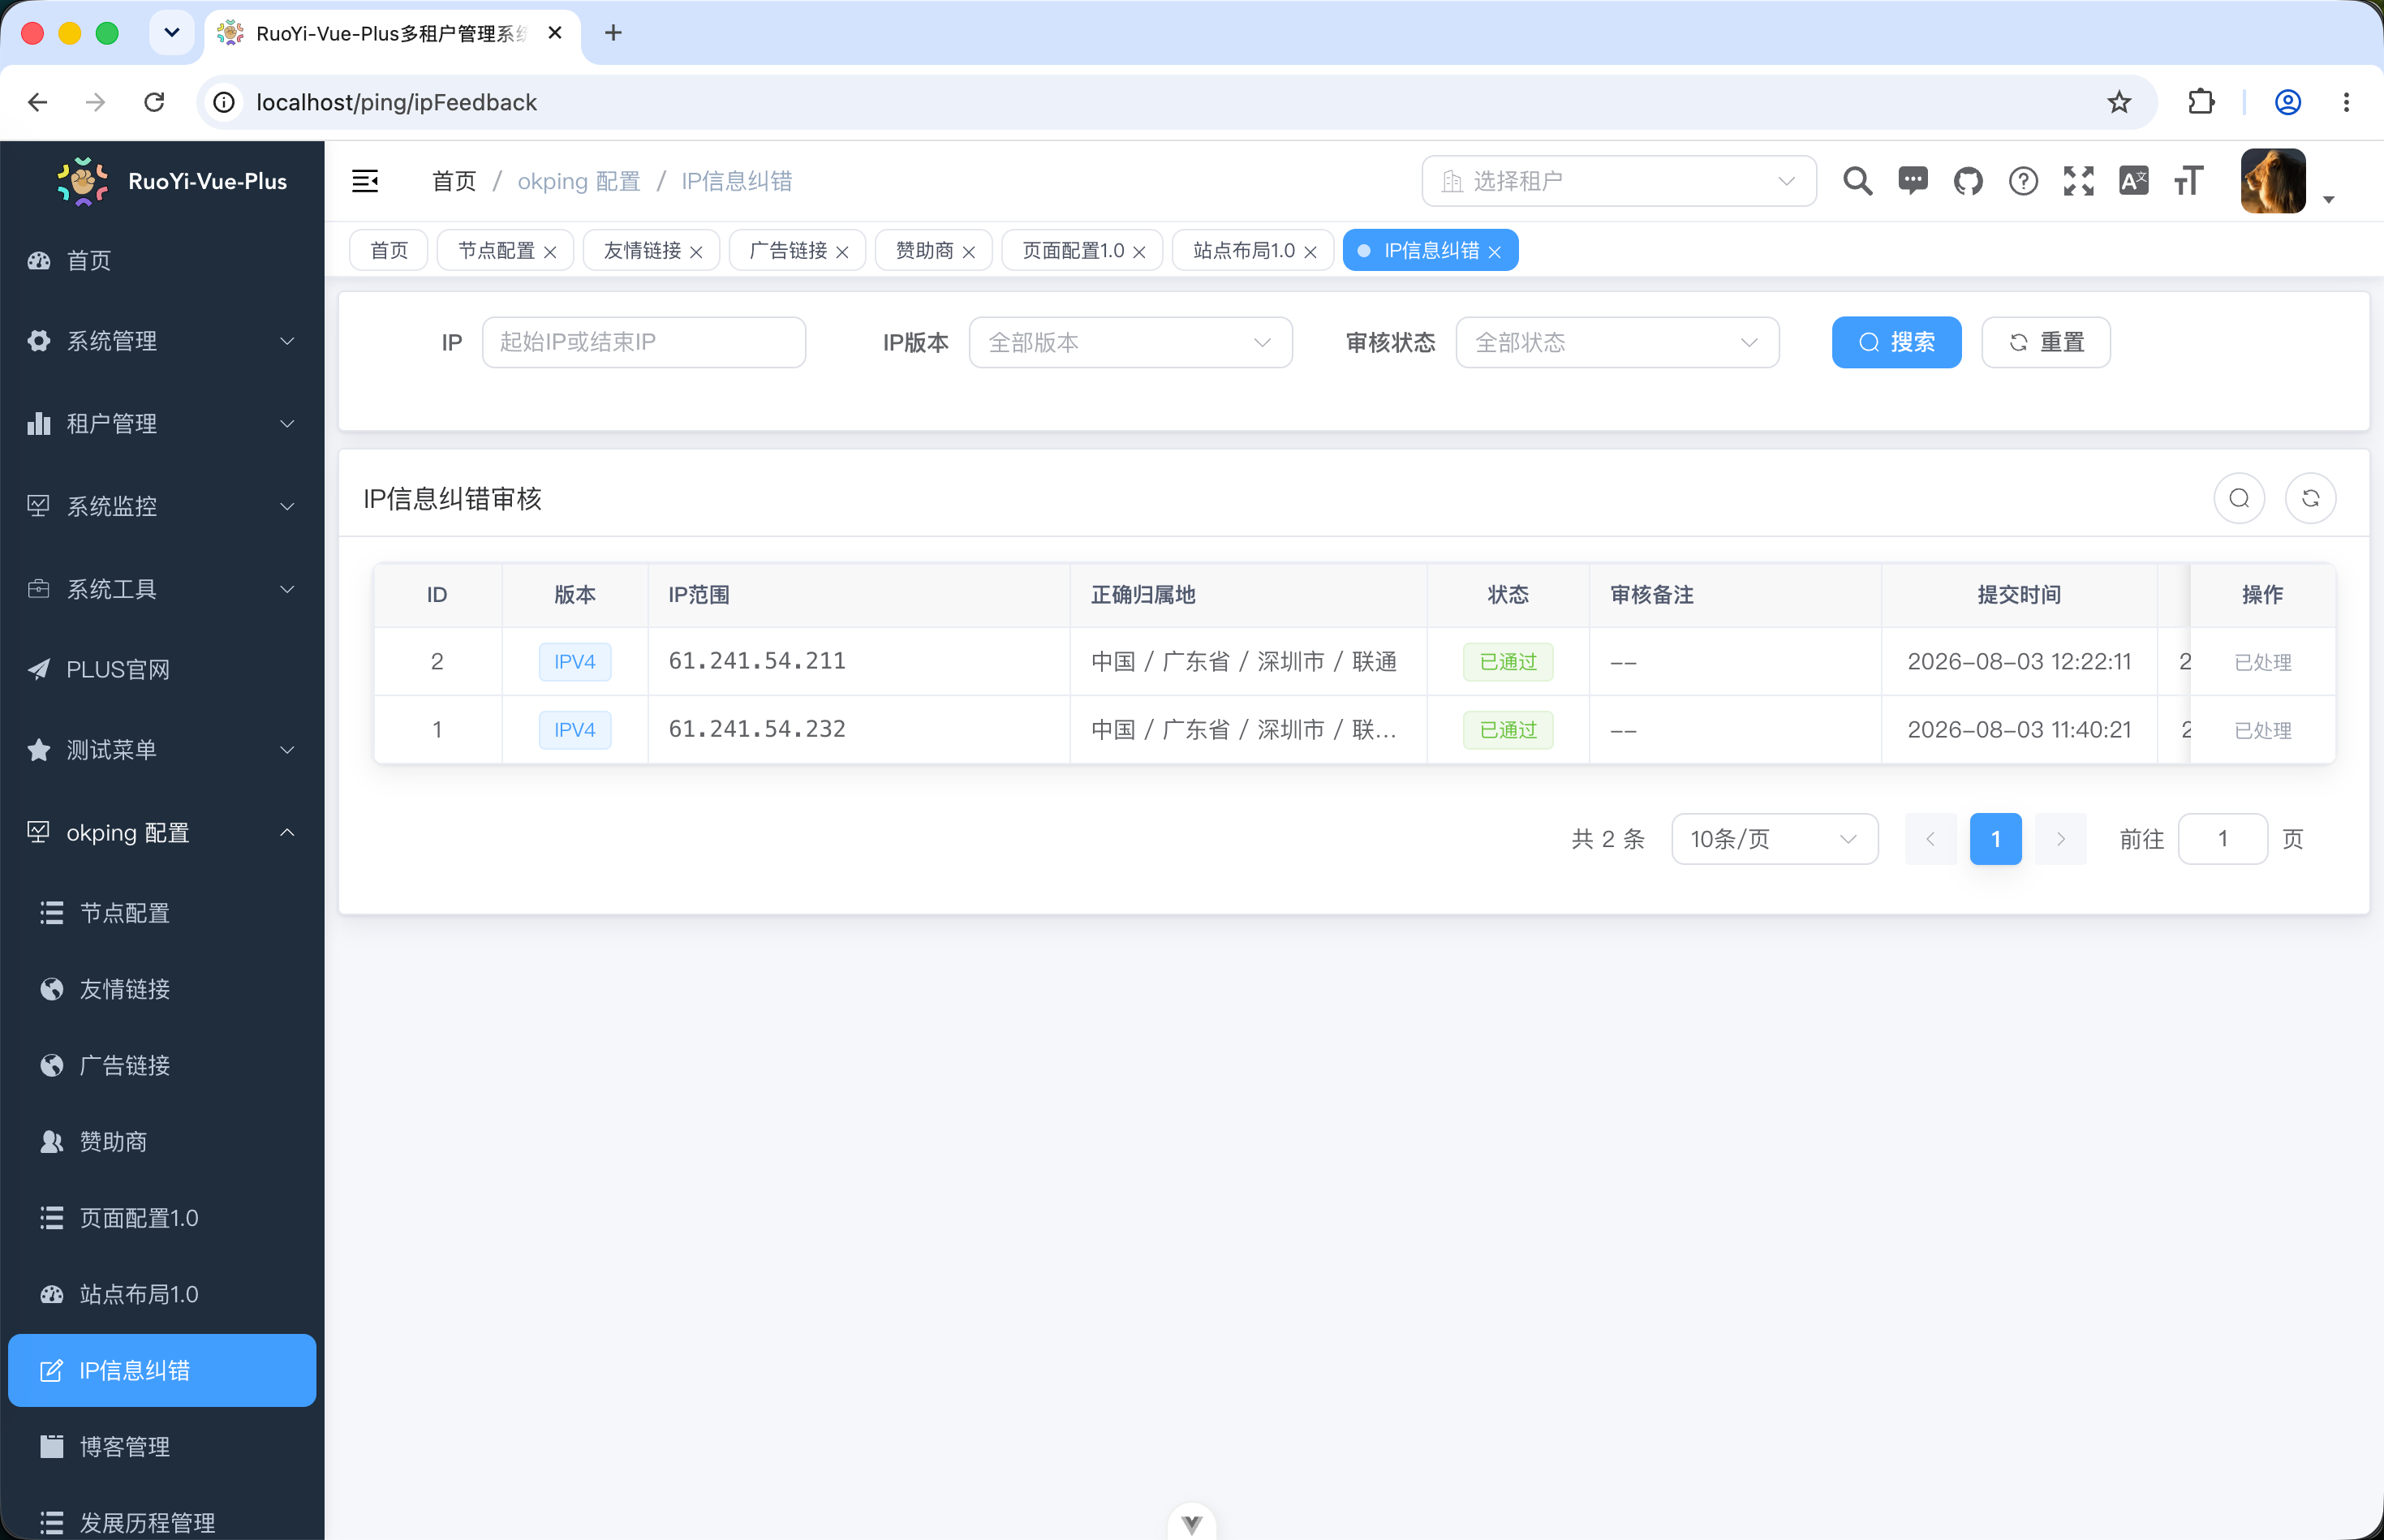The width and height of the screenshot is (2384, 1540).
Task: Close the 节点配置 tab
Action: (x=550, y=252)
